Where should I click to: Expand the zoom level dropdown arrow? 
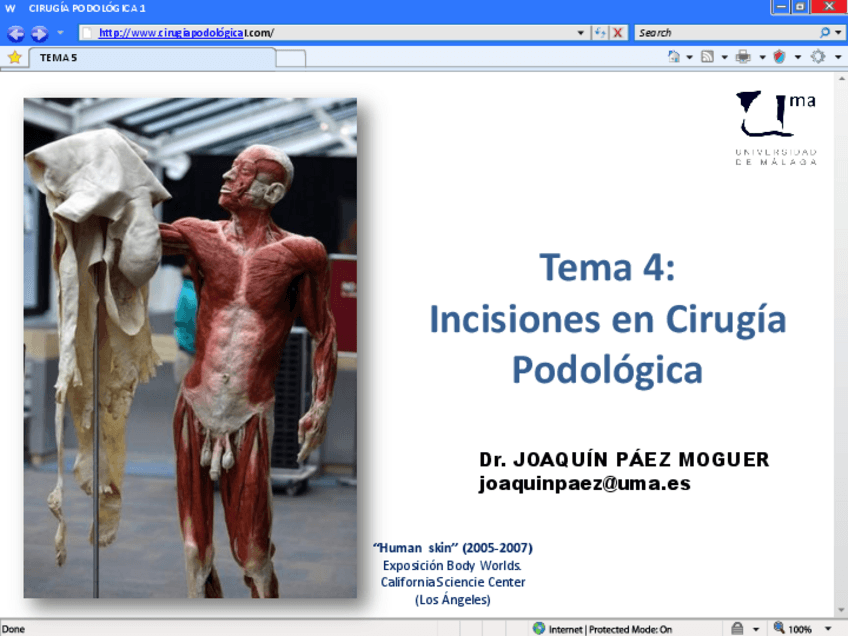827,629
